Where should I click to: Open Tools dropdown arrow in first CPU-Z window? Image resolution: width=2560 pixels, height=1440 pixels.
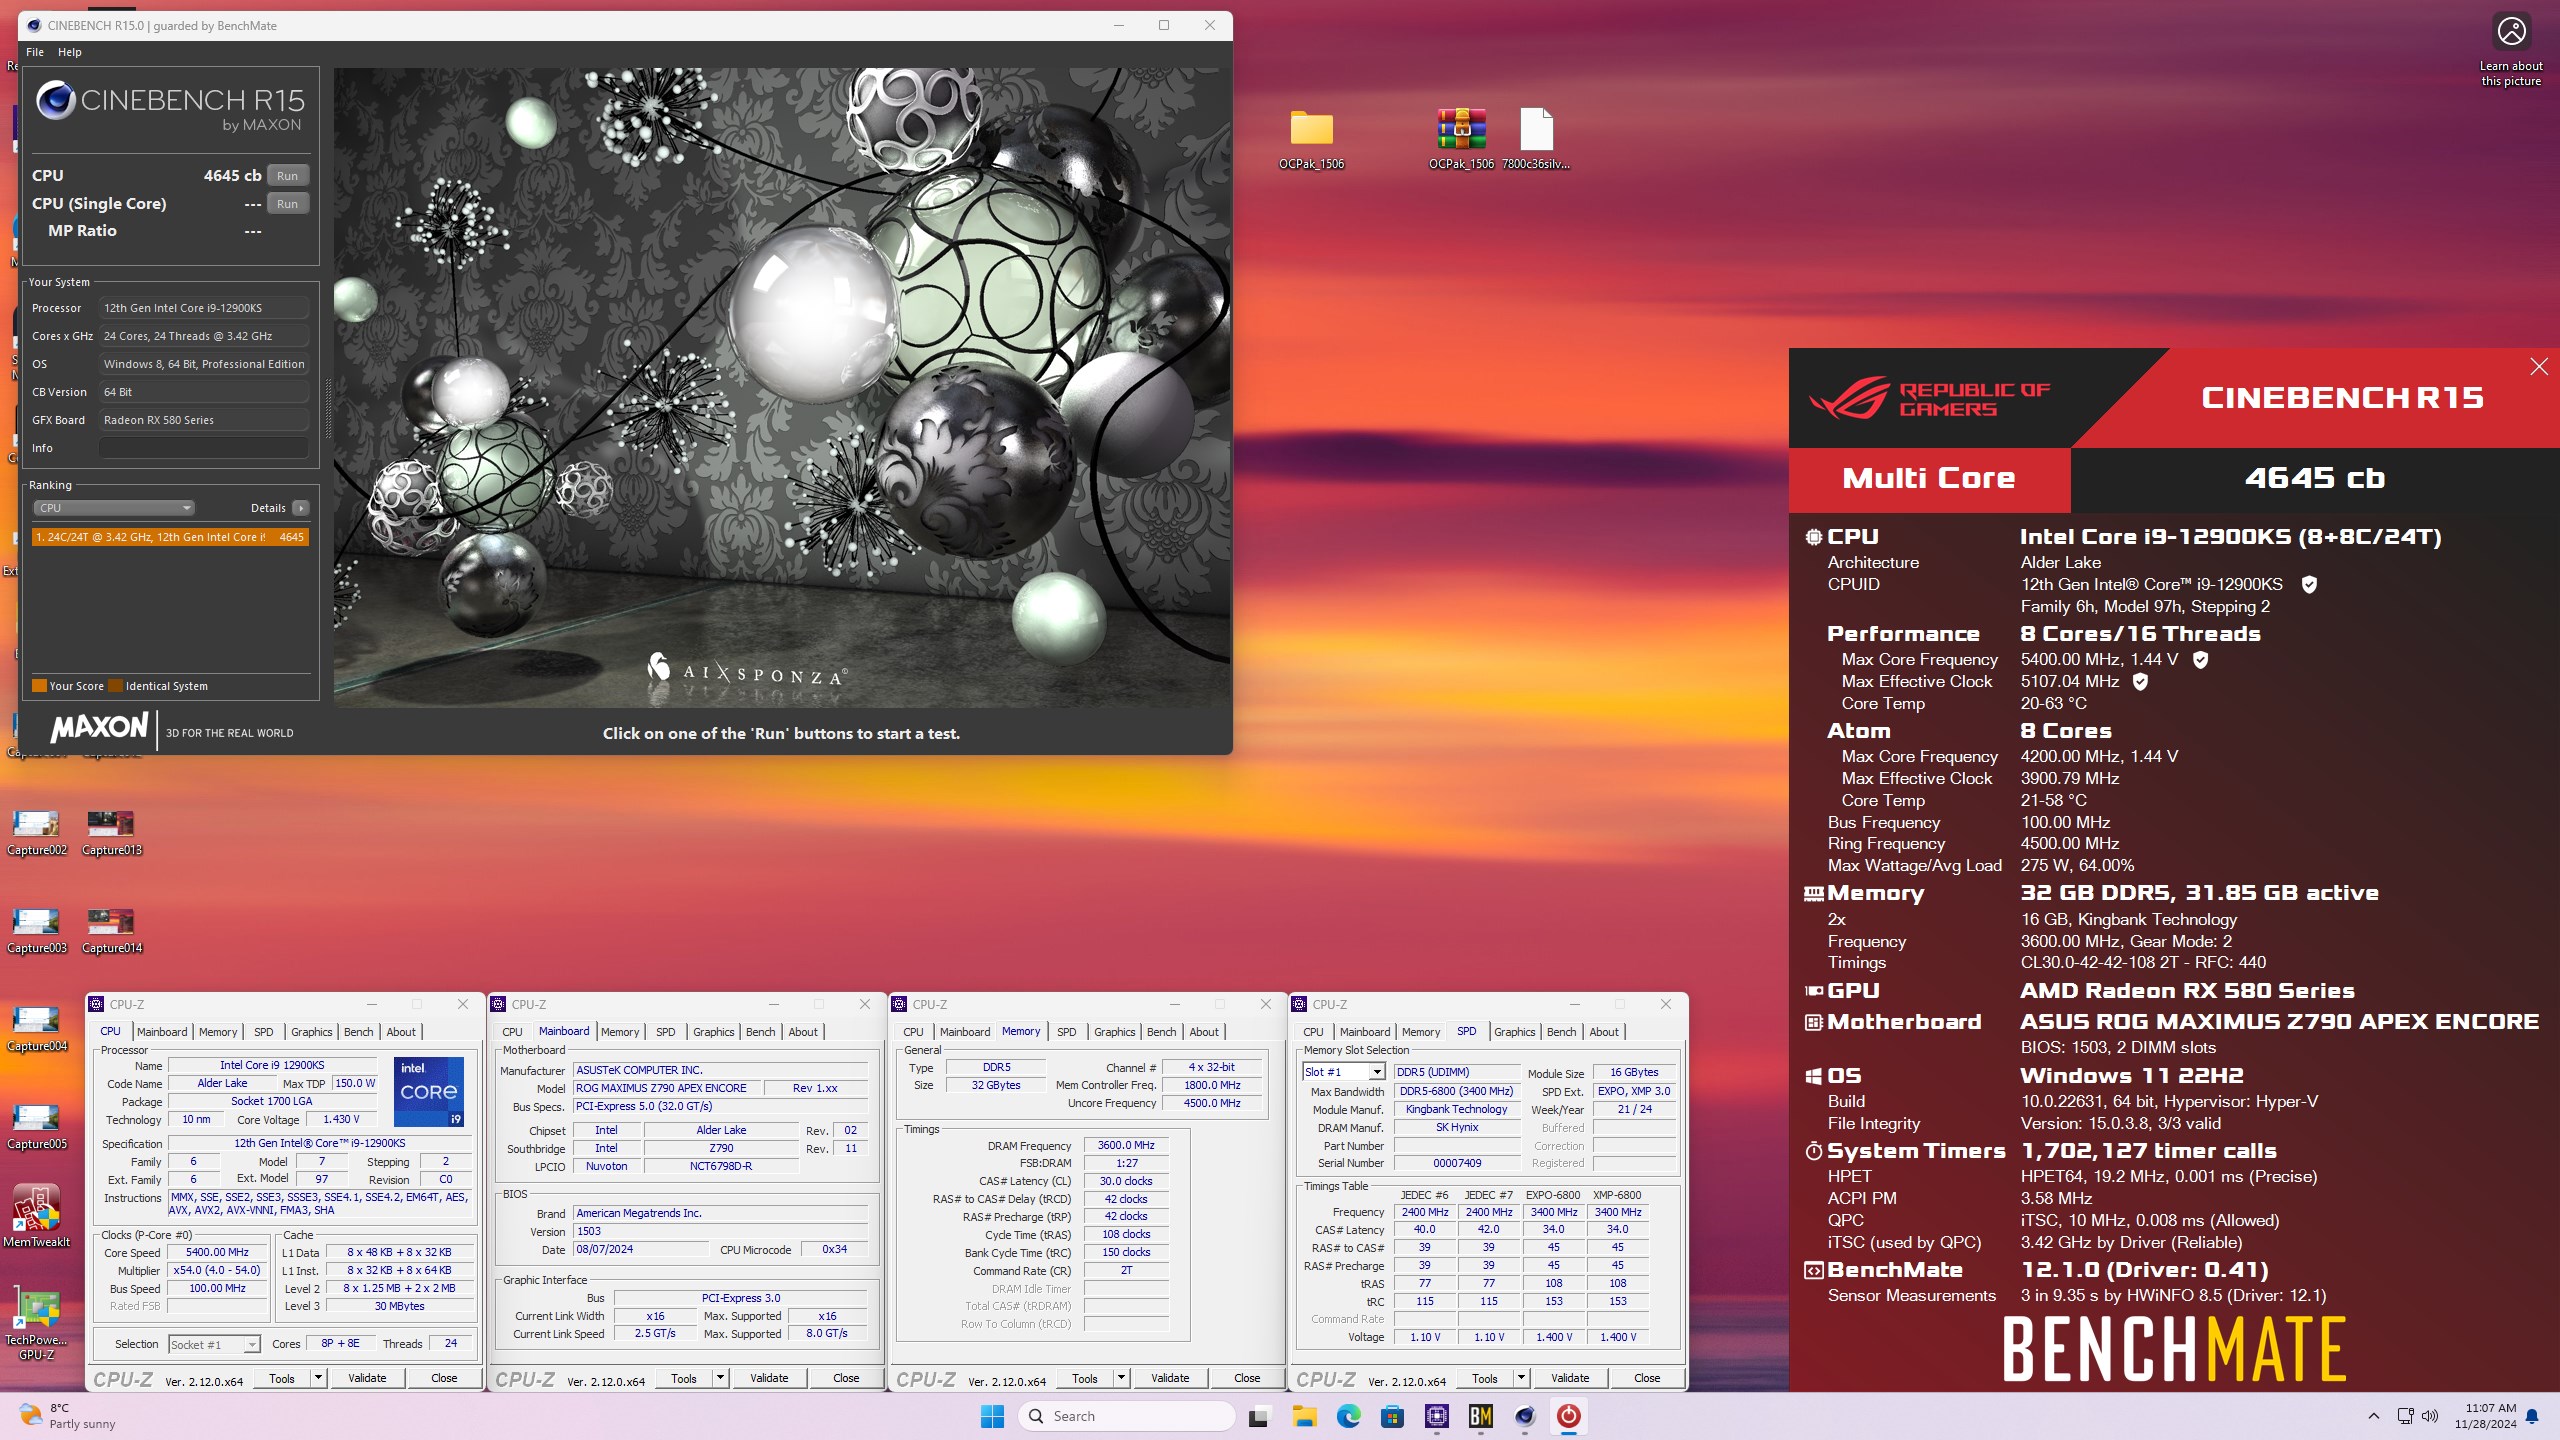tap(319, 1378)
